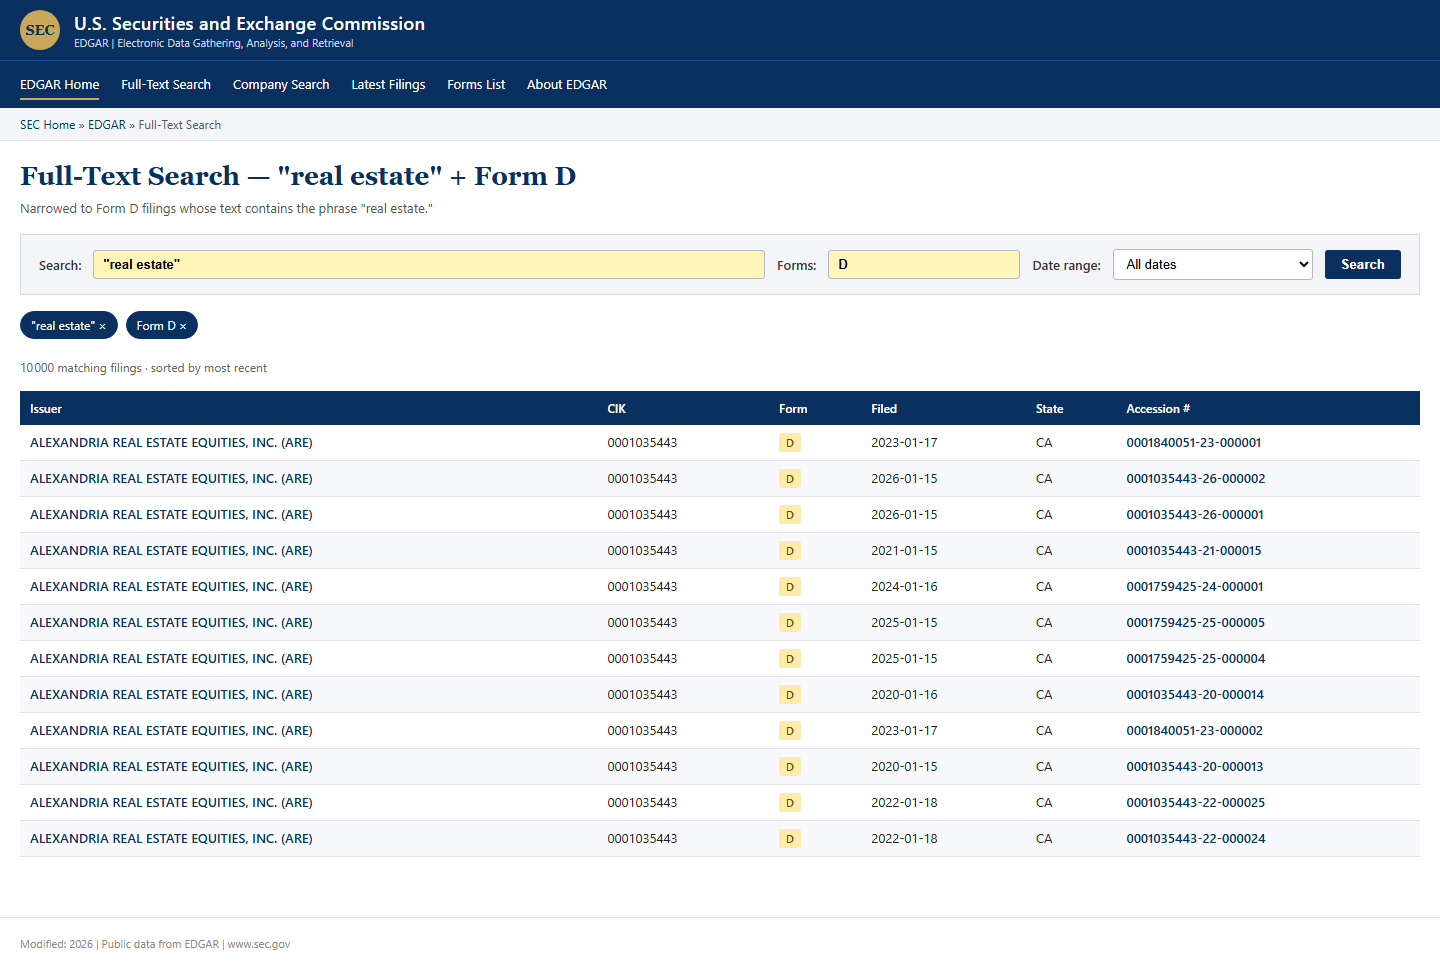Go to EDGAR Home tab
Viewport: 1440px width, 969px height.
point(60,85)
